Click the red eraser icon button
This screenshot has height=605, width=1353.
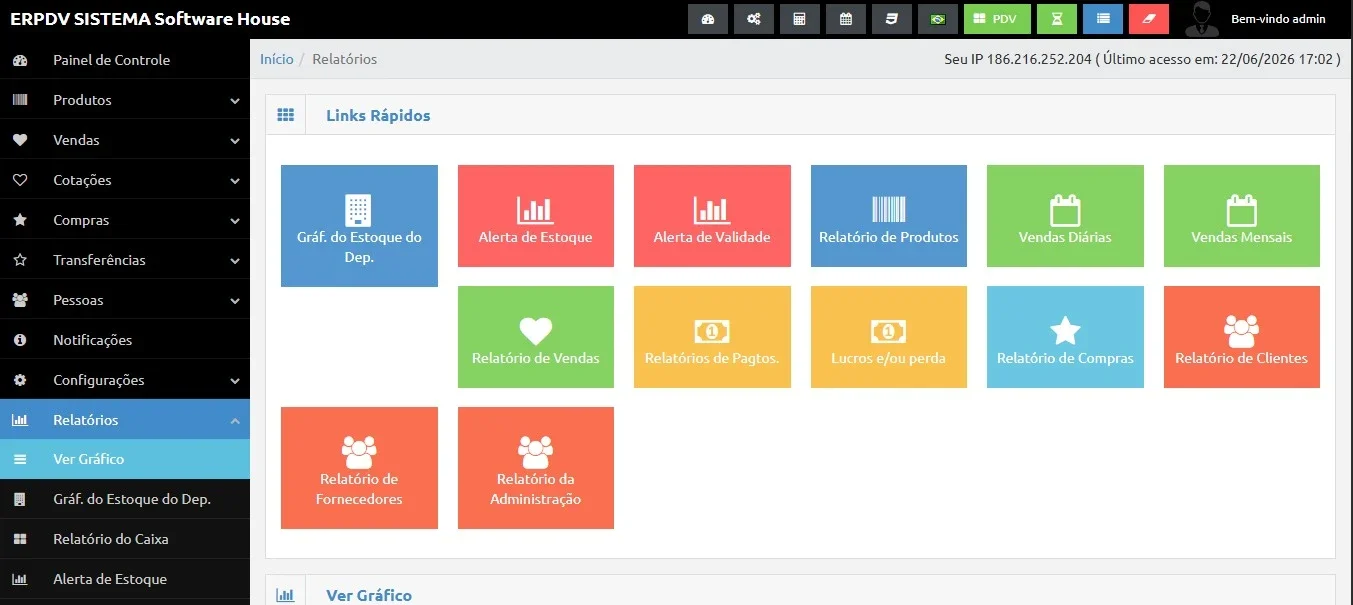pos(1149,19)
